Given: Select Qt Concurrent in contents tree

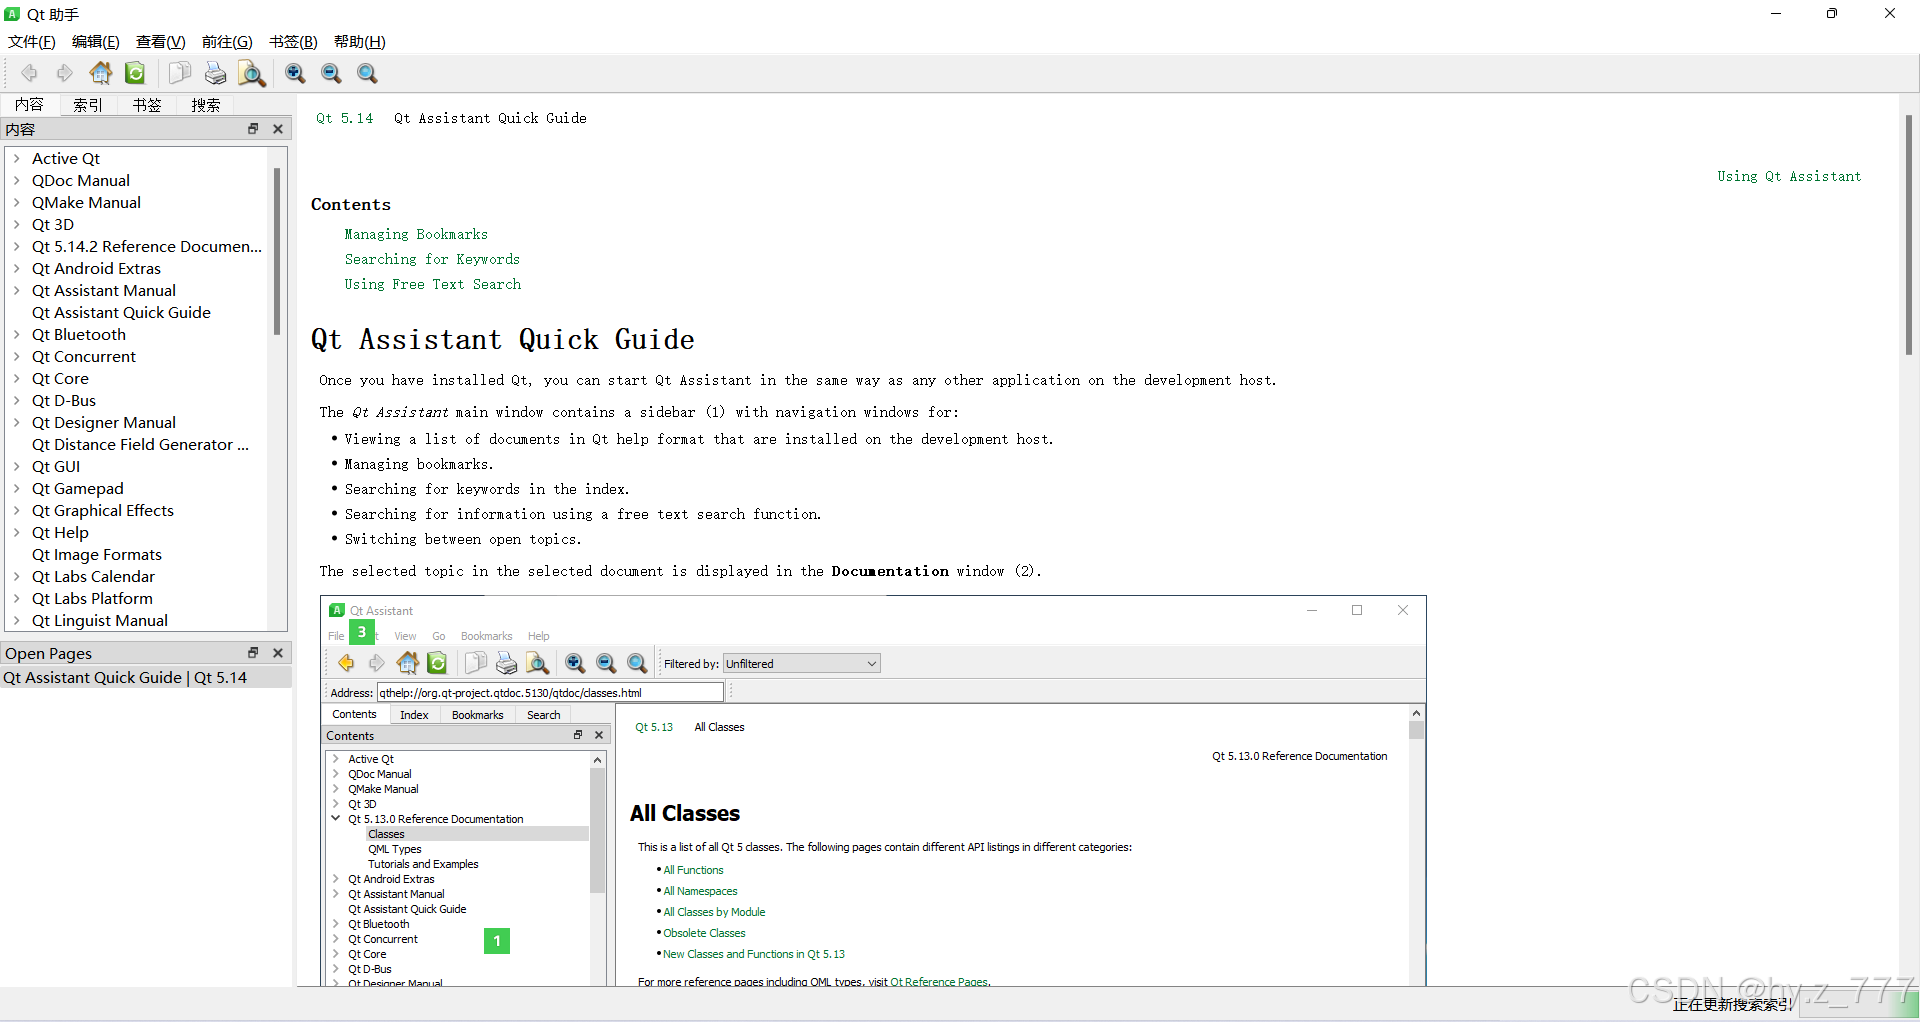Looking at the screenshot, I should 84,356.
